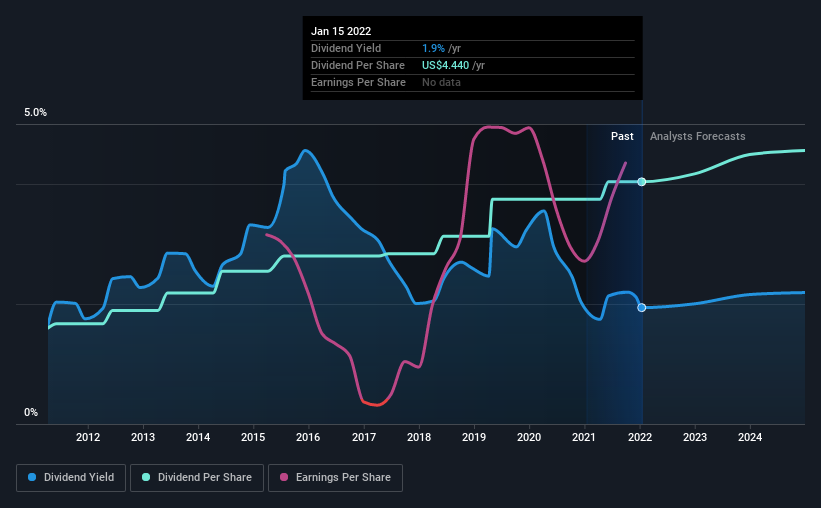Select the 2024 label on the x-axis
821x508 pixels.
click(x=750, y=437)
